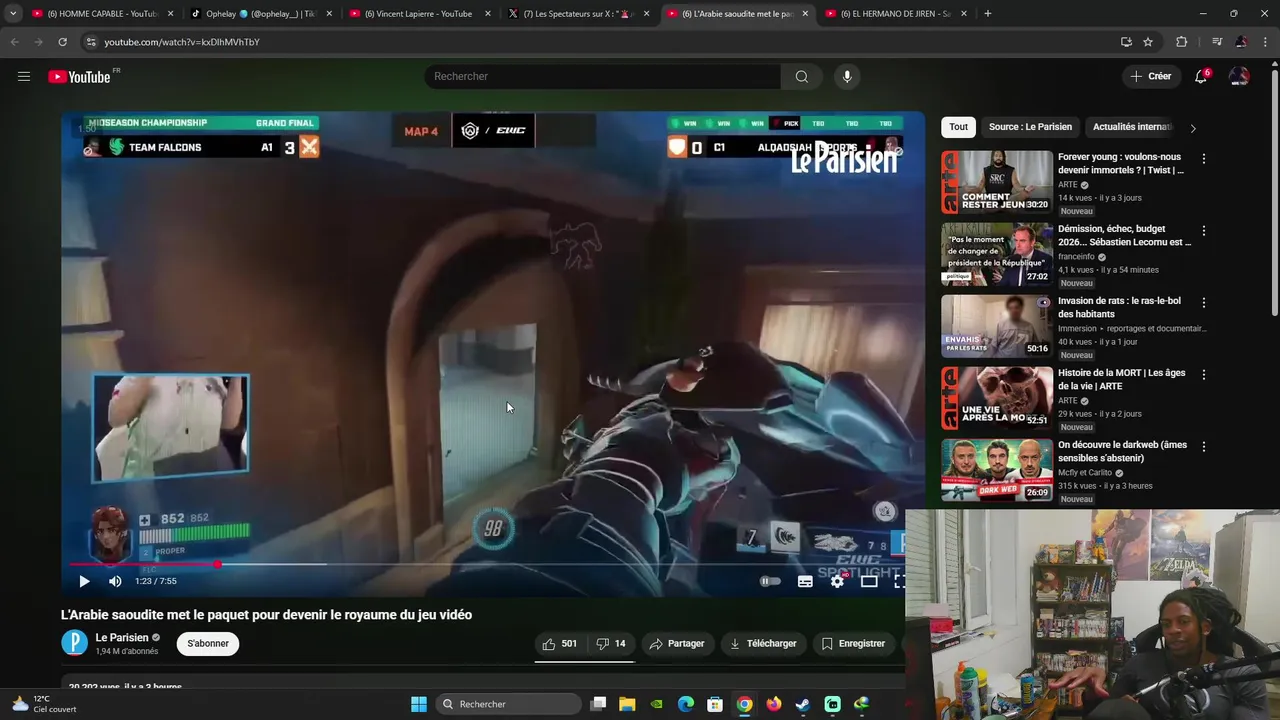This screenshot has height=720, width=1280.
Task: View site information icon in the address bar
Action: 90,42
